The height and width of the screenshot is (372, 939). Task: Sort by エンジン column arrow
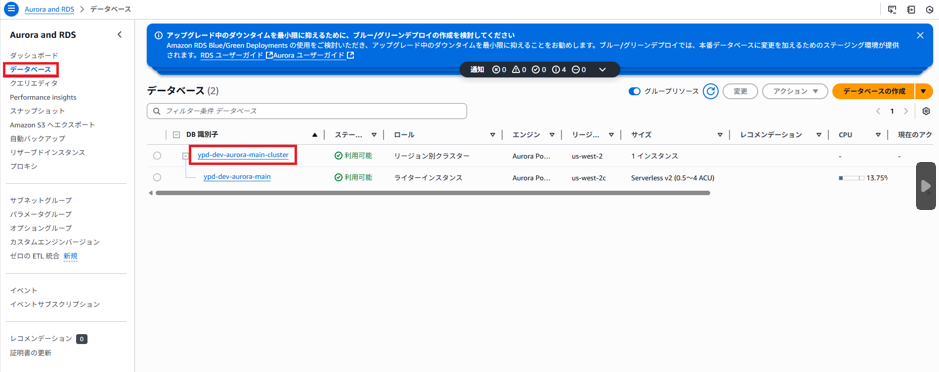pos(552,135)
